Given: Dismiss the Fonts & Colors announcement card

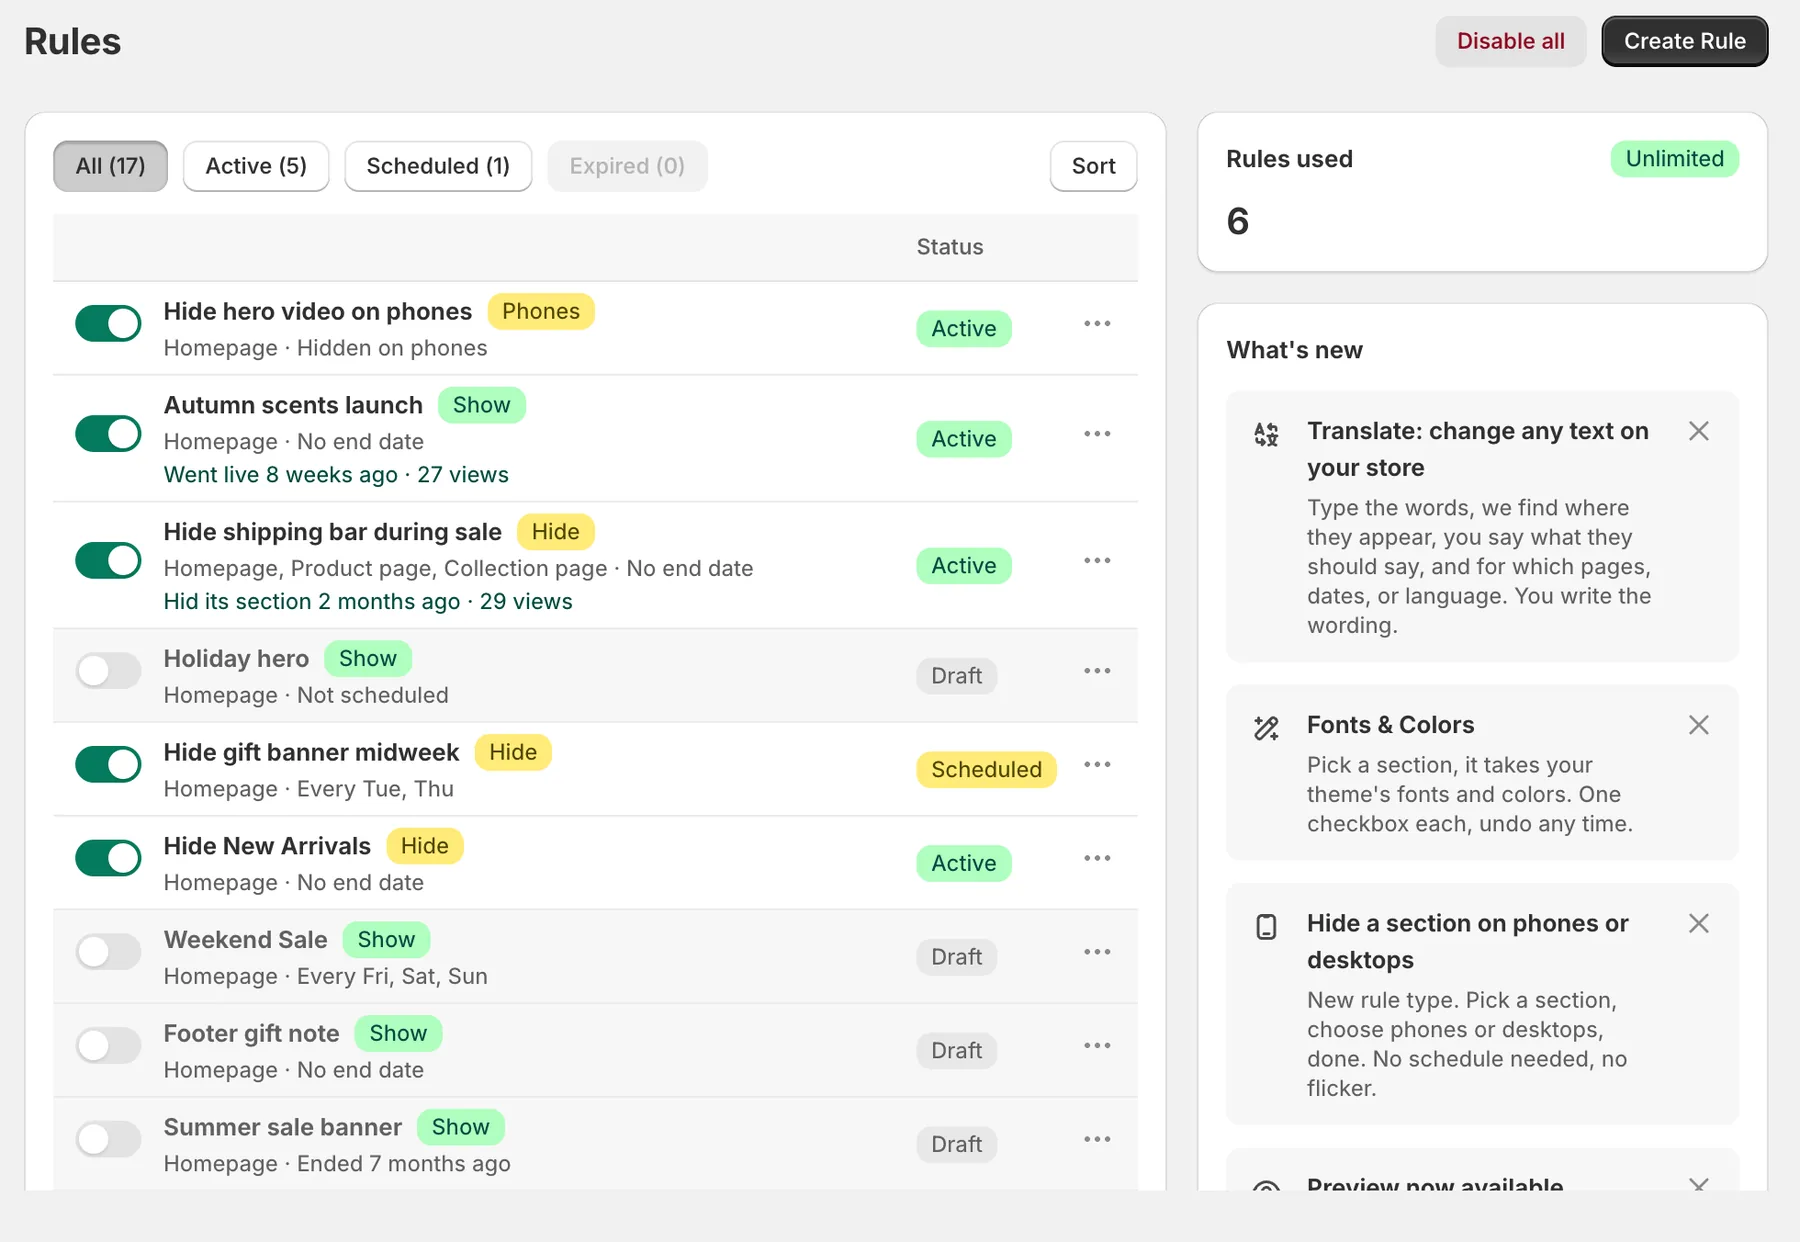Looking at the screenshot, I should point(1698,725).
